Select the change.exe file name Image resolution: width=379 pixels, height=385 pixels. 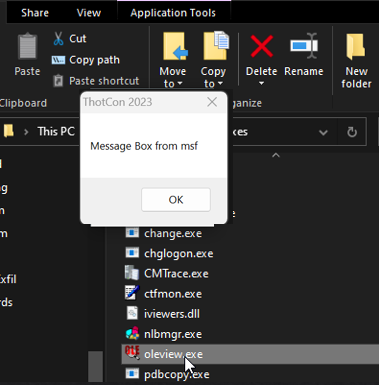[173, 233]
